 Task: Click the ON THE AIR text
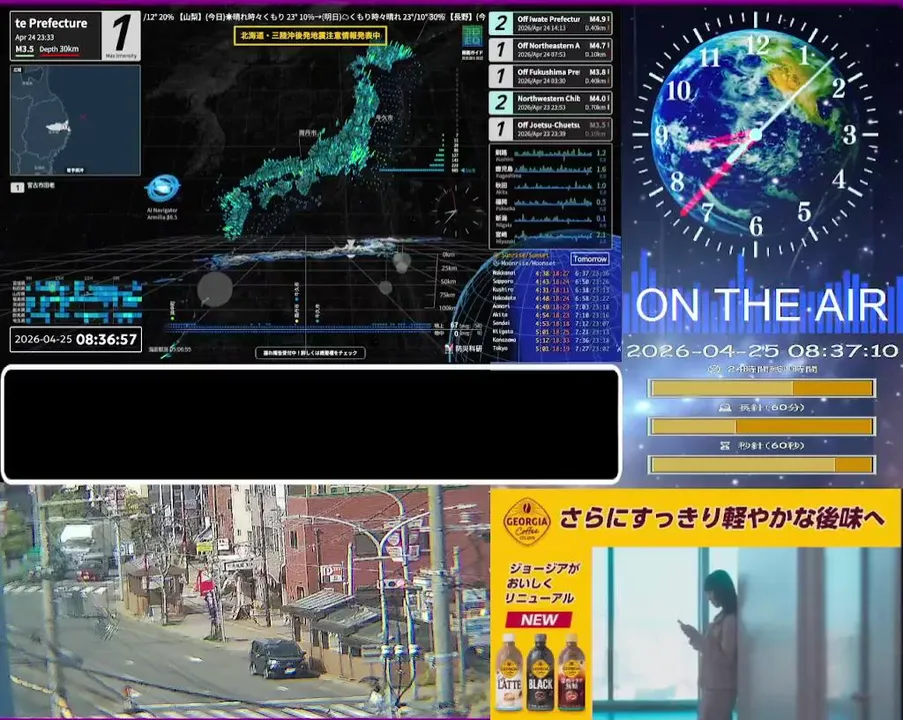[x=761, y=304]
